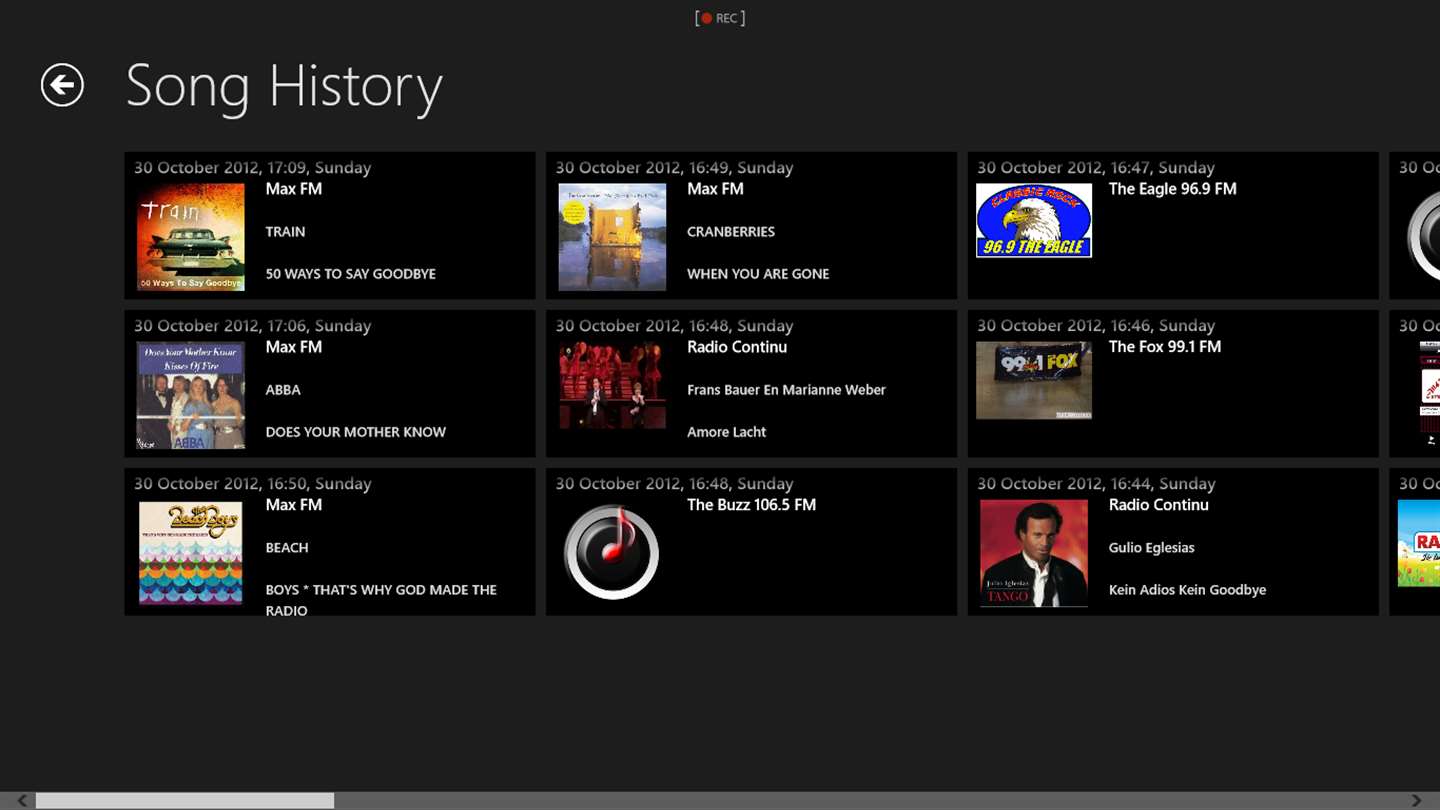This screenshot has width=1440, height=810.
Task: Click the Song History page title
Action: click(x=284, y=86)
